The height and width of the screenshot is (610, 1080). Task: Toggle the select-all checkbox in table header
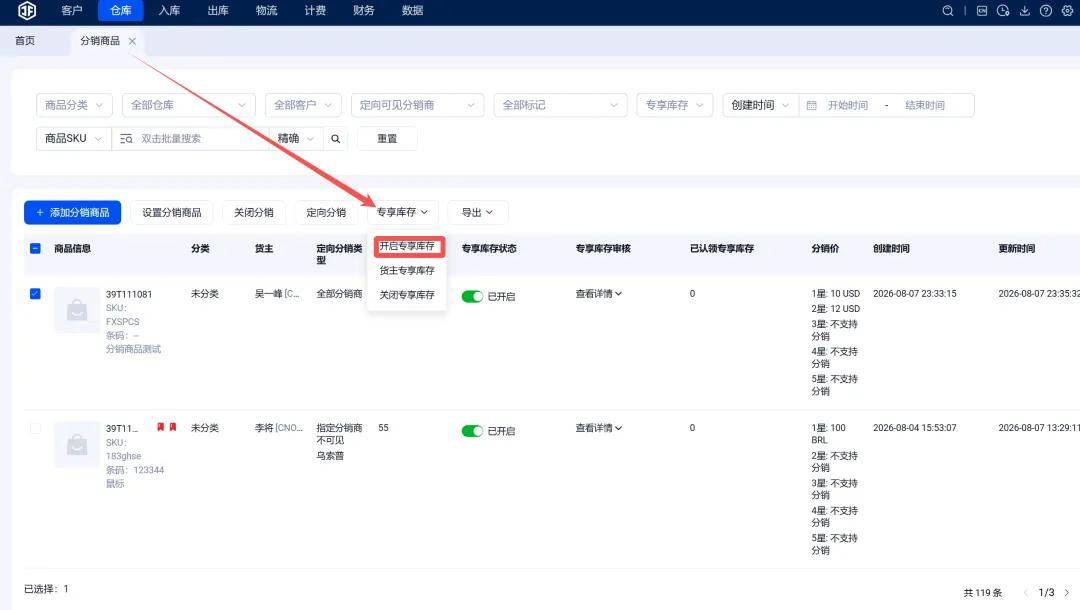[35, 249]
